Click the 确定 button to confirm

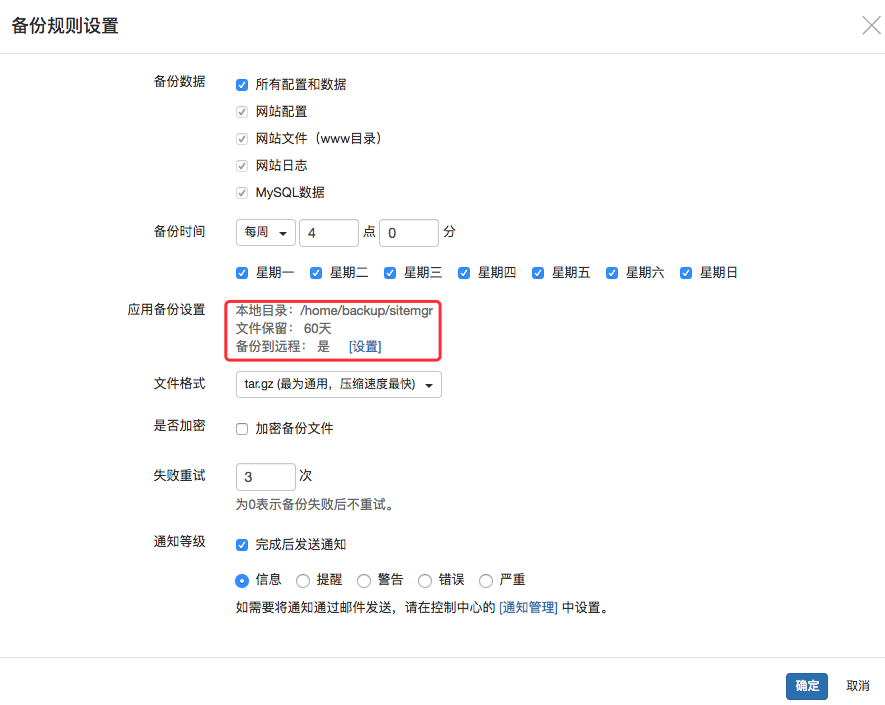coord(806,686)
